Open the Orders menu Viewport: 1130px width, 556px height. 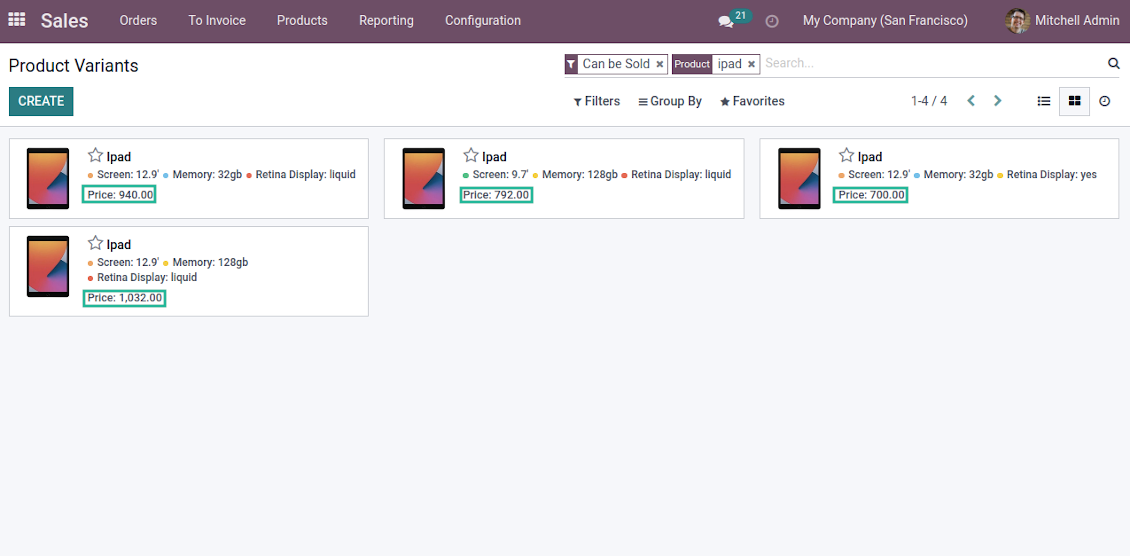coord(138,21)
